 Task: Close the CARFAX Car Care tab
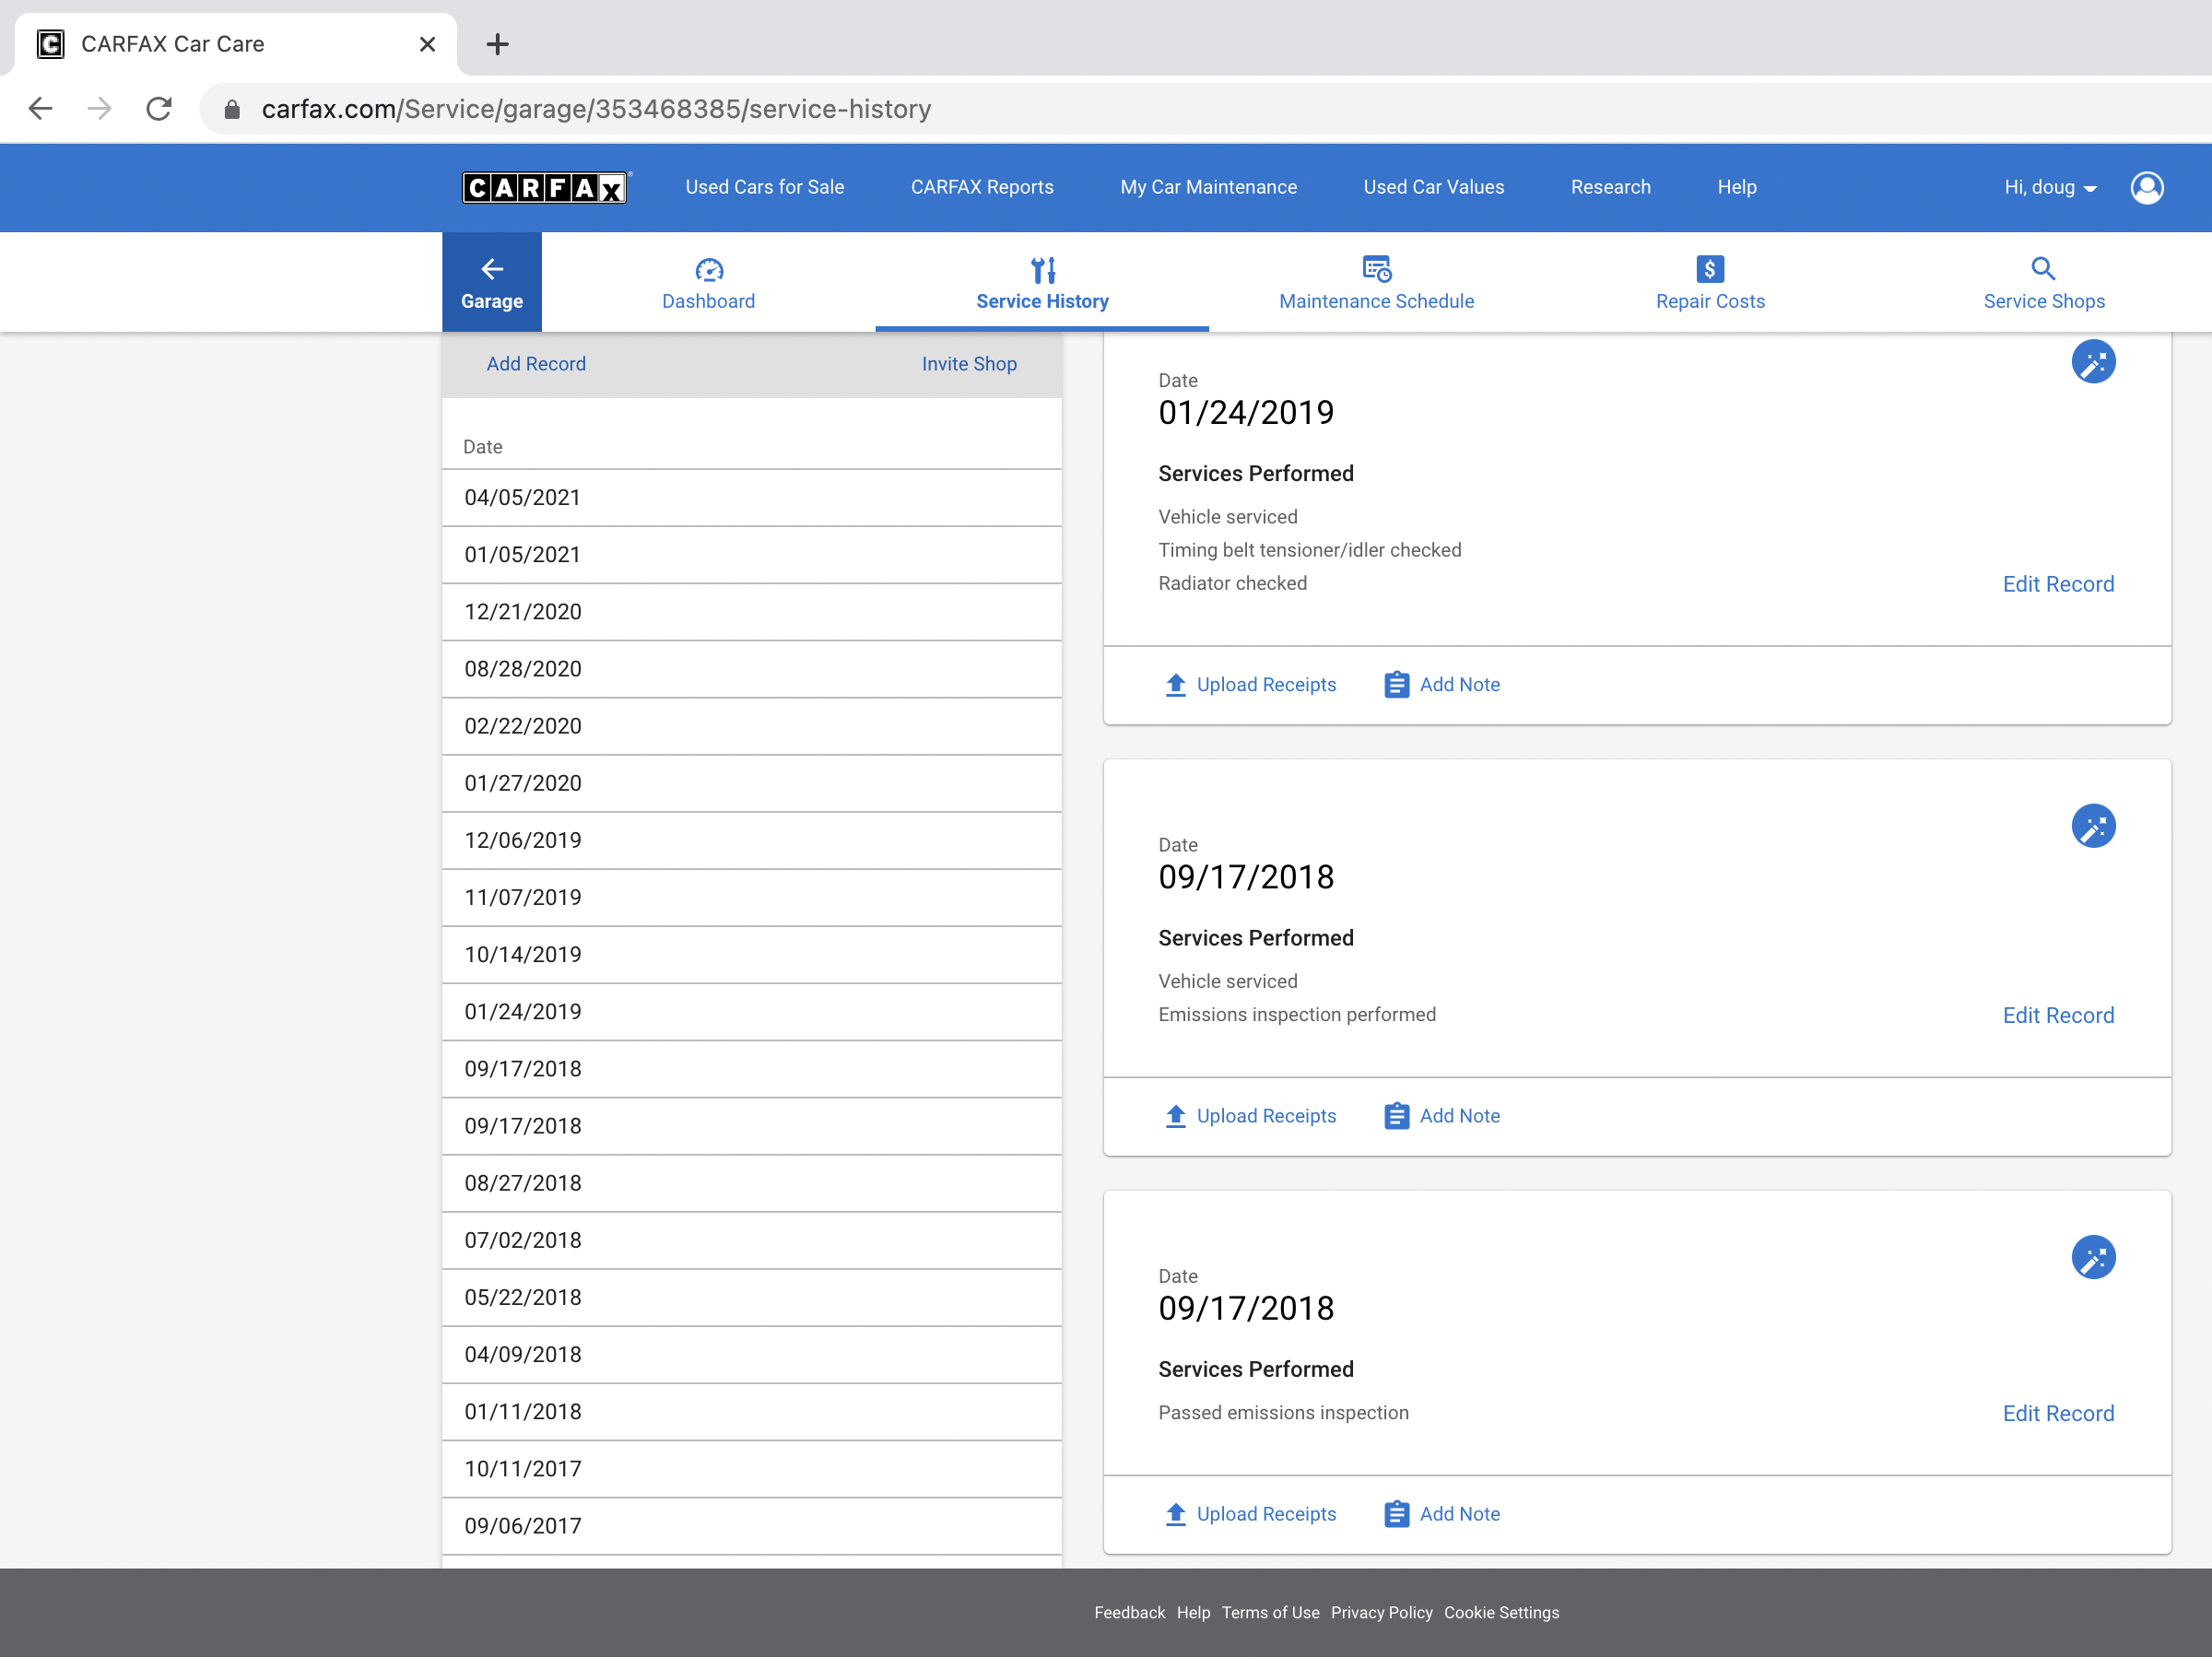[427, 44]
